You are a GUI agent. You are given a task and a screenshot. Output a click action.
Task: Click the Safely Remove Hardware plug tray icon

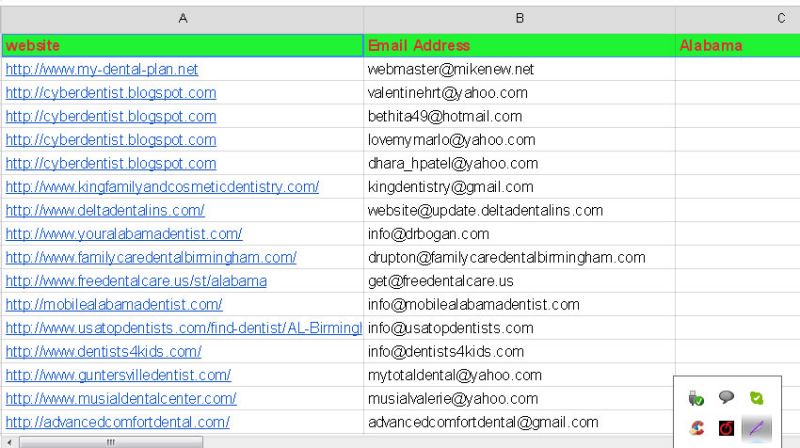696,397
